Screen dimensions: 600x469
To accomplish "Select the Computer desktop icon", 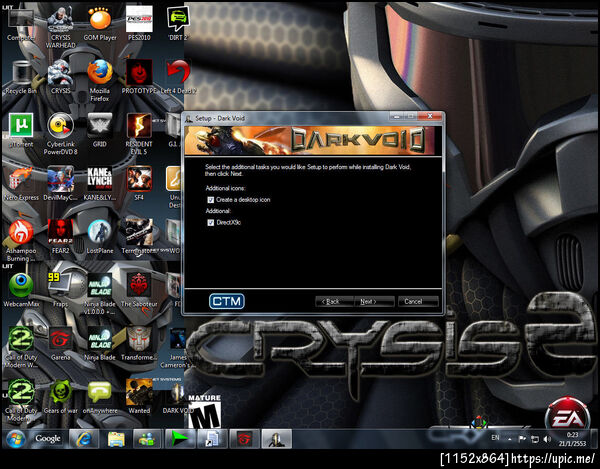I will pyautogui.click(x=21, y=24).
